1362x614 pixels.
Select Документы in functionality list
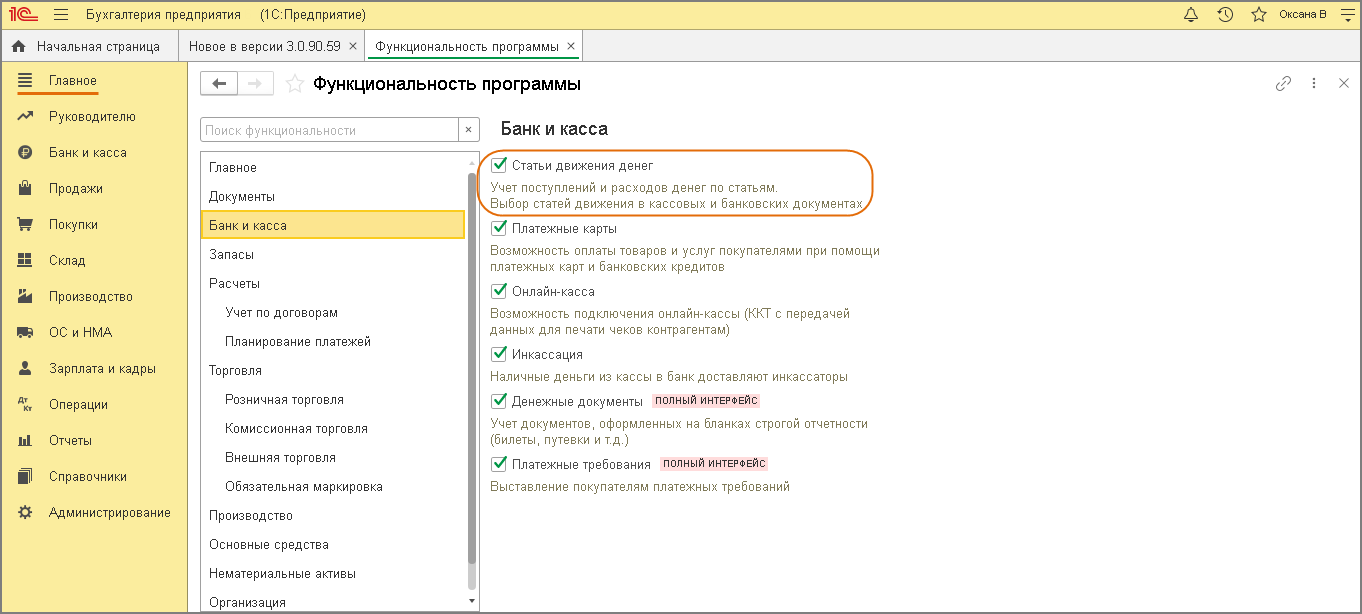[333, 196]
